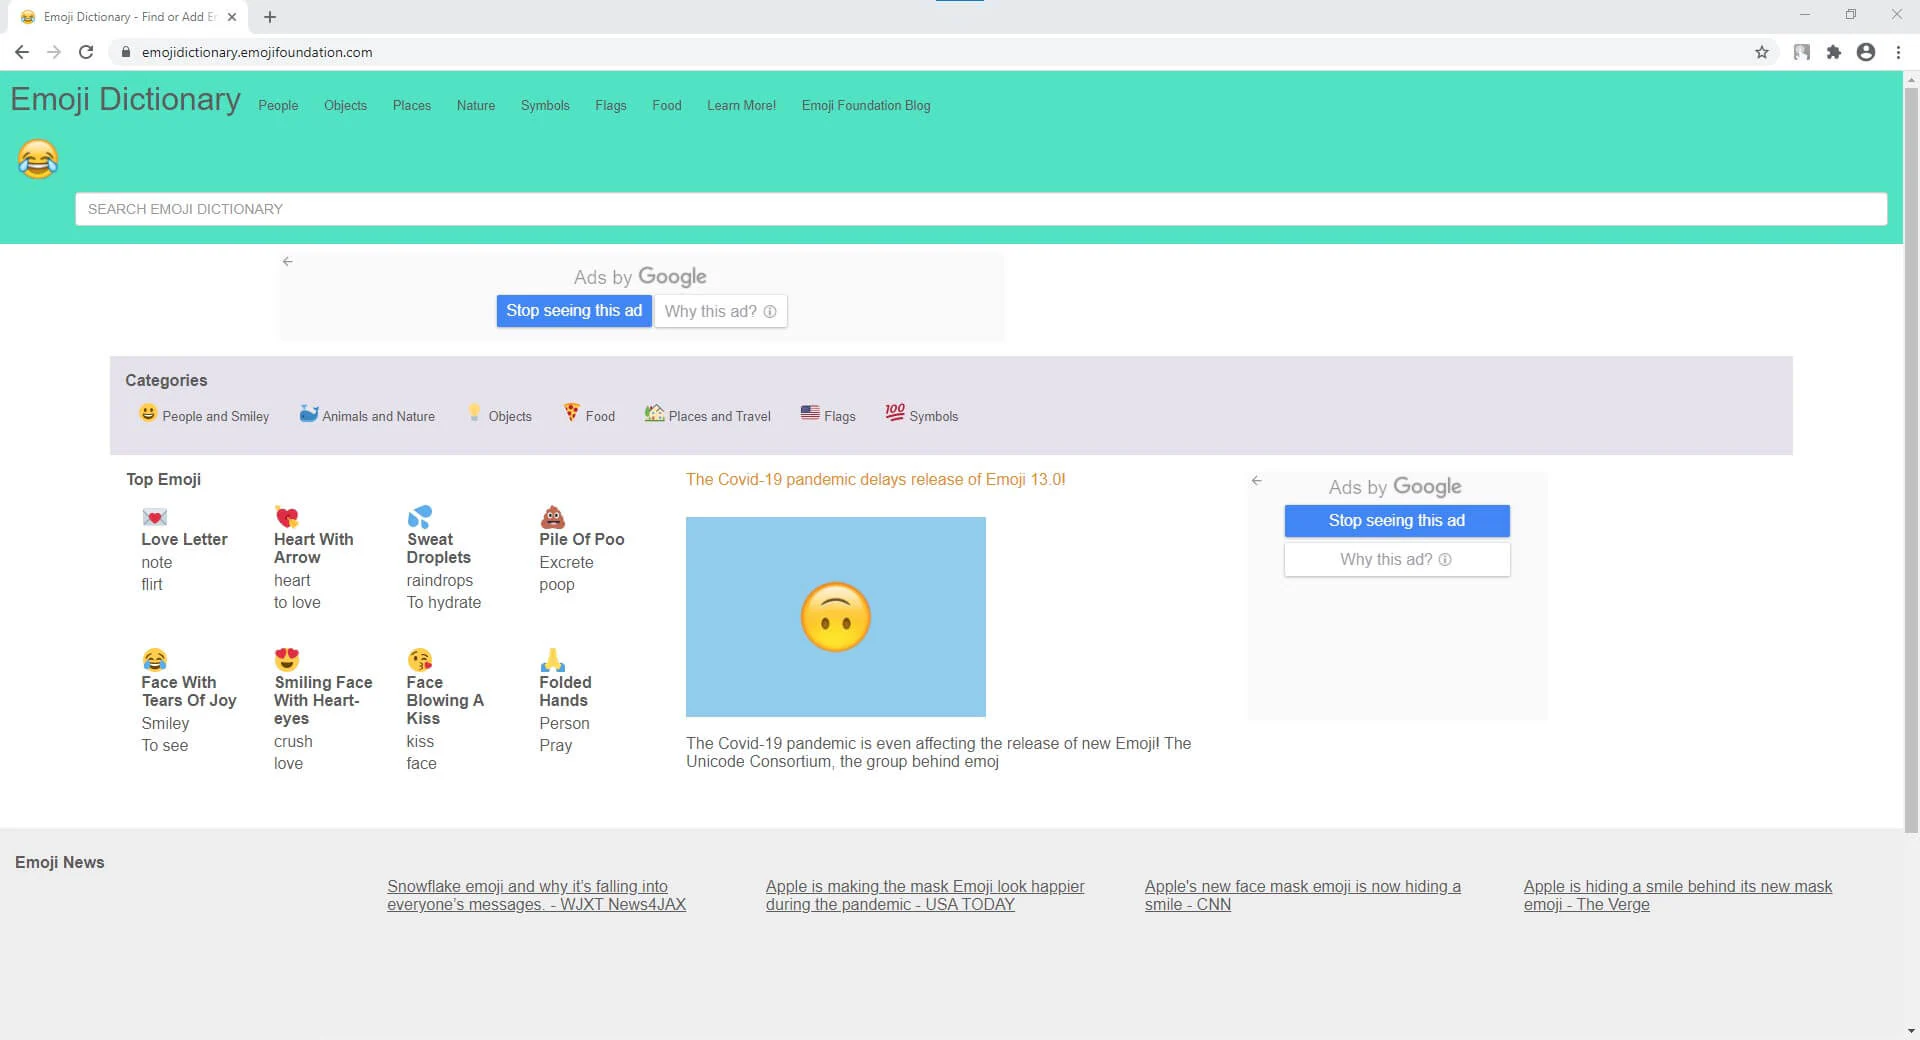
Task: Click the 'crush' definition text
Action: (293, 741)
